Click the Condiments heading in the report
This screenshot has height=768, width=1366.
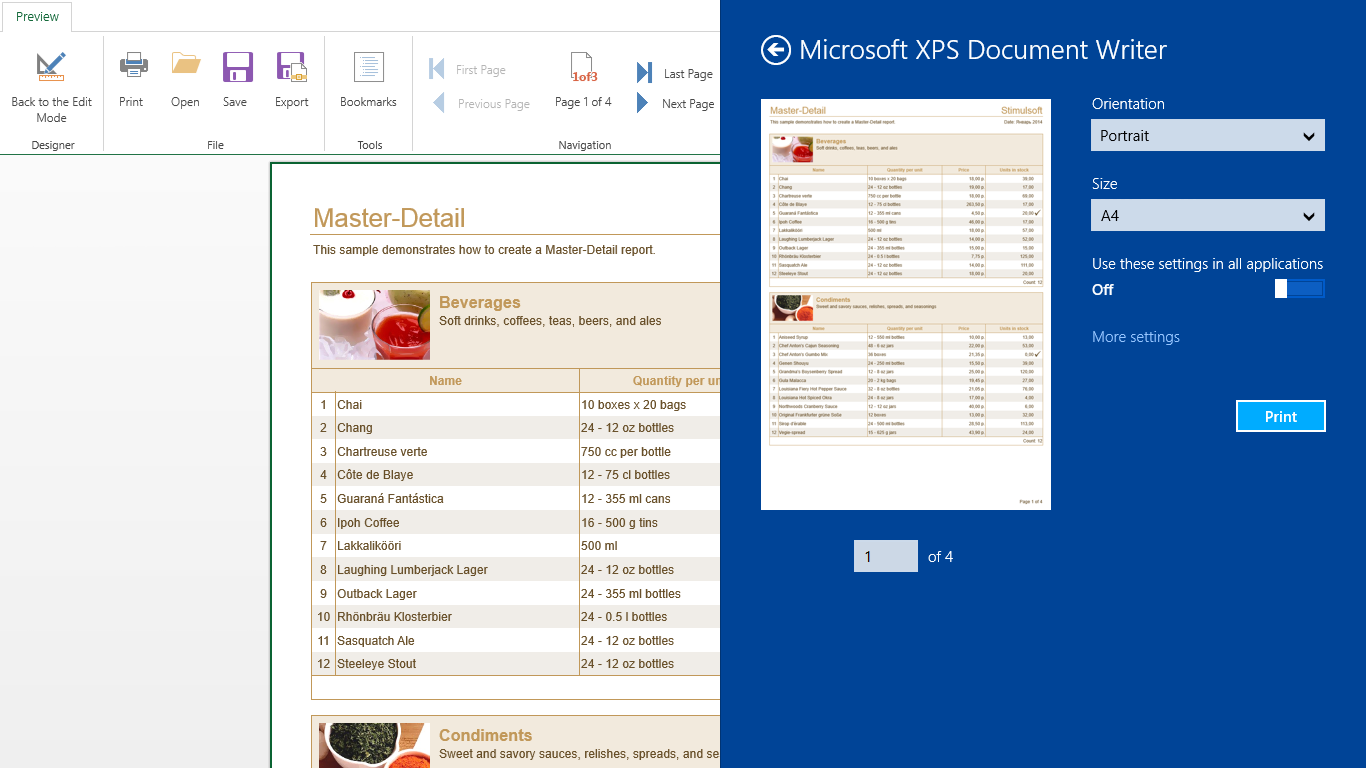485,735
